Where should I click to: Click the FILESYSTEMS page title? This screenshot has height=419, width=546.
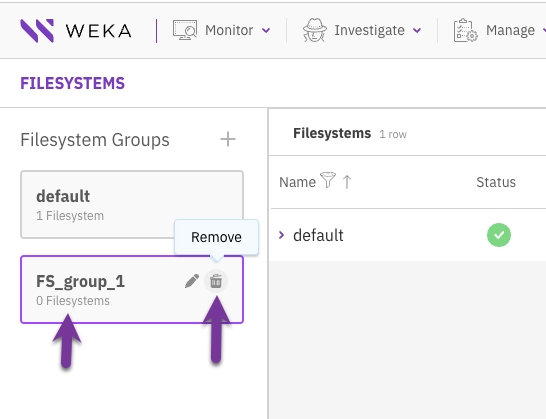pos(72,83)
